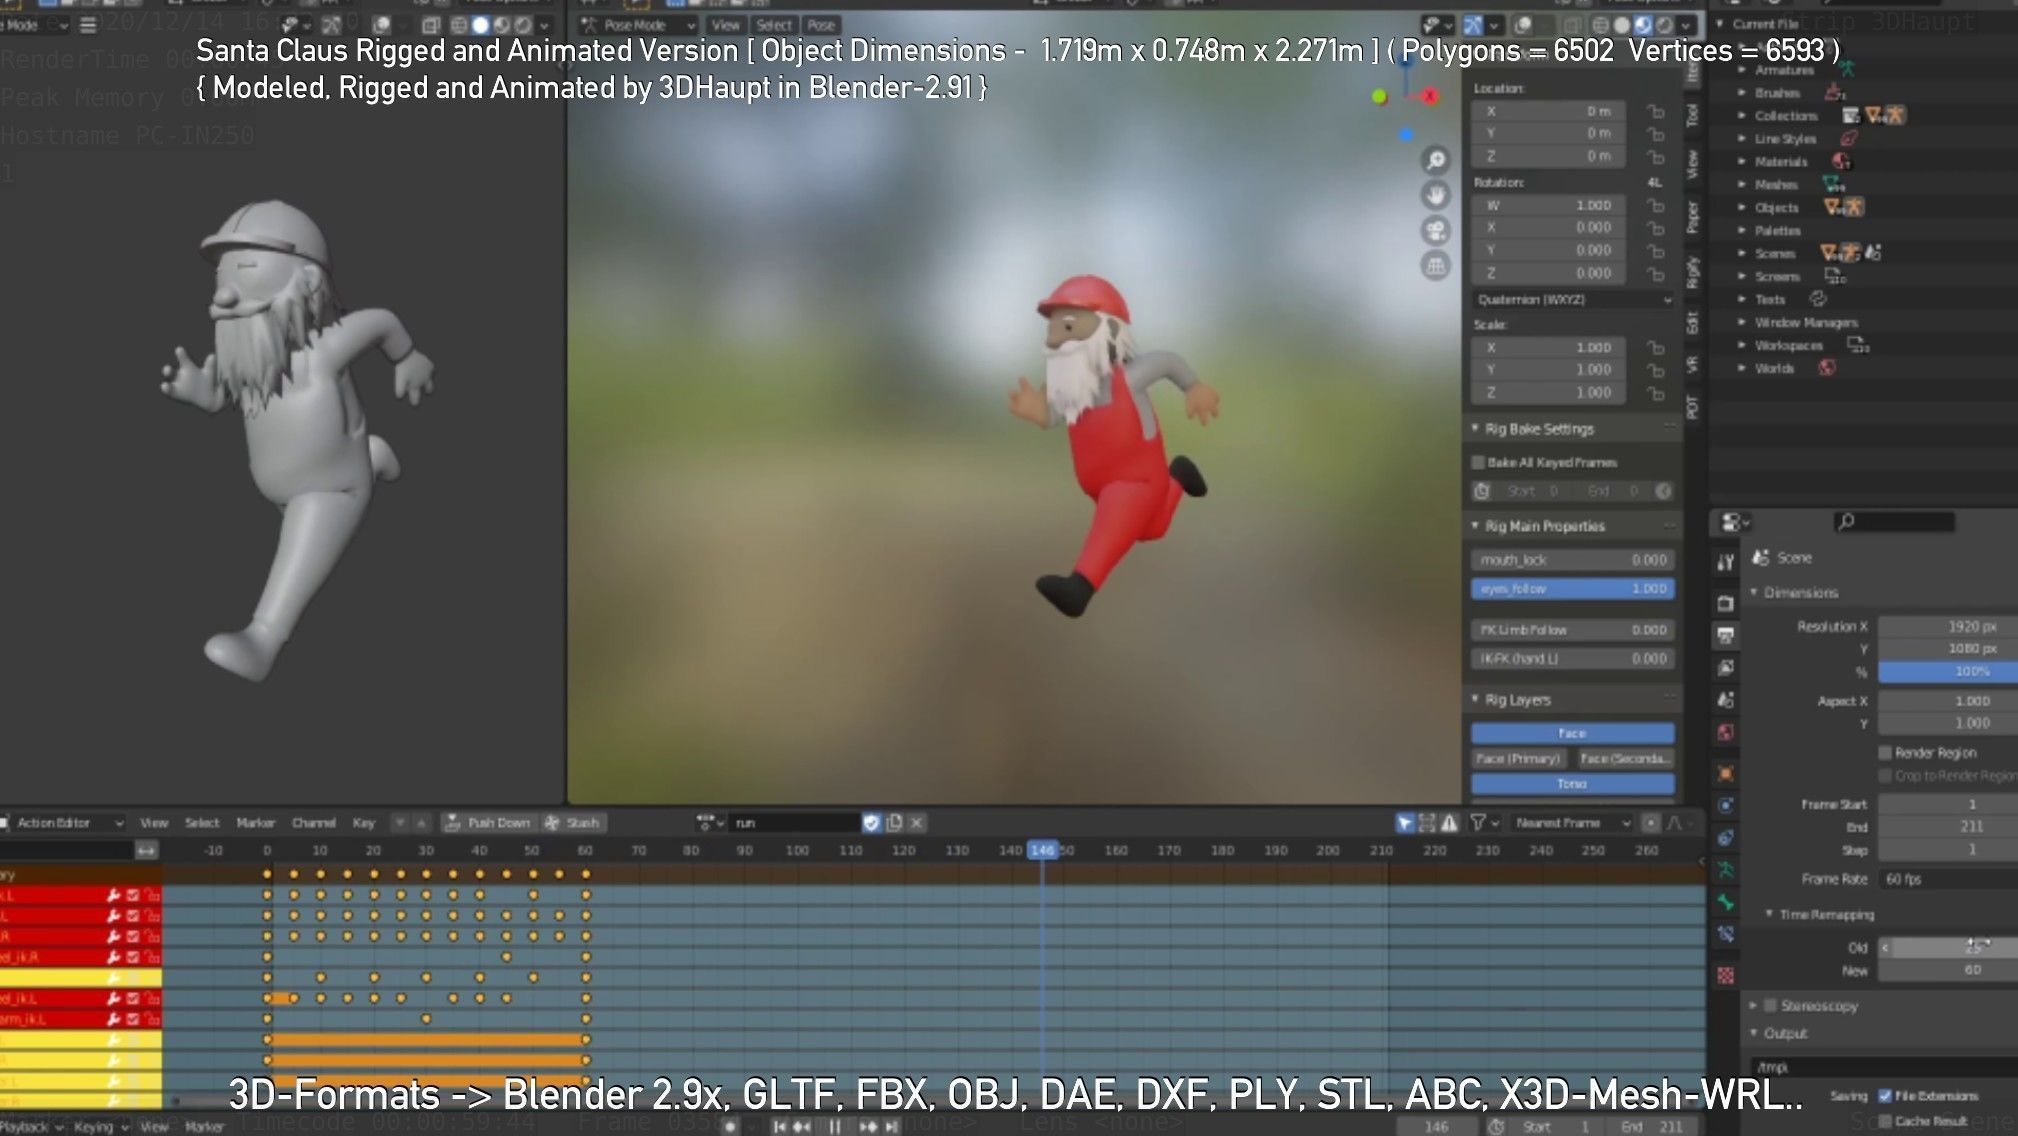
Task: Expand the Armatures entry in the outliner
Action: [x=1742, y=70]
